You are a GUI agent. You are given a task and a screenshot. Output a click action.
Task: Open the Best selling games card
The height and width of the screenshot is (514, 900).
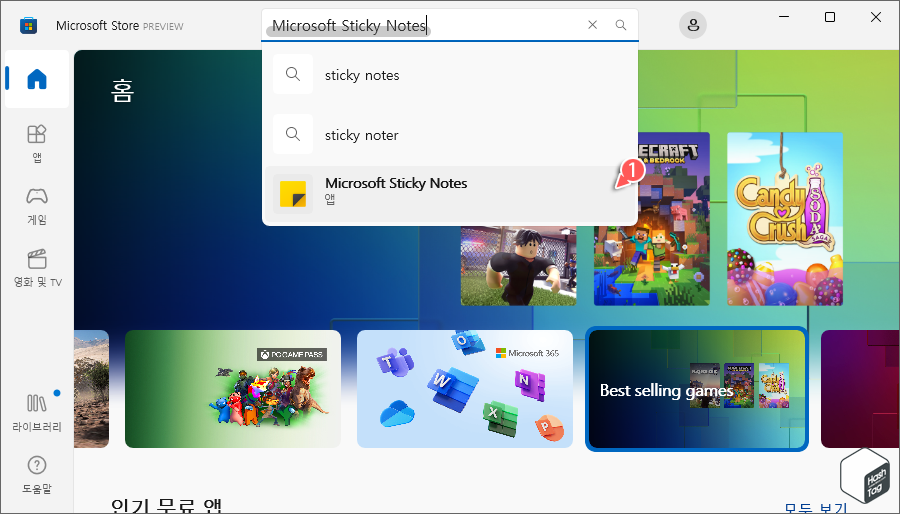click(x=697, y=389)
